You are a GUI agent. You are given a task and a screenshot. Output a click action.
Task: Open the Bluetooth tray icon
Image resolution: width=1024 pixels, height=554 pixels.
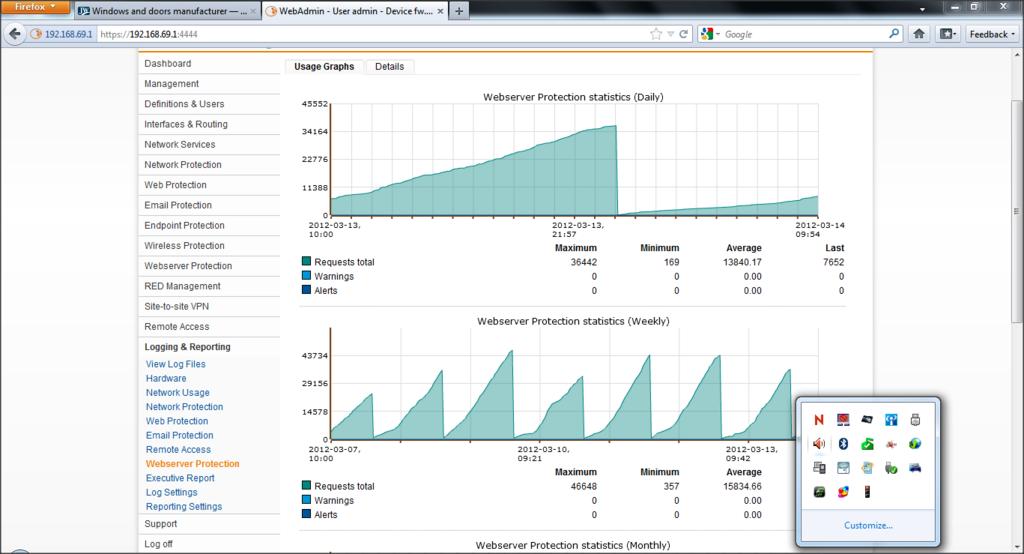pyautogui.click(x=843, y=443)
